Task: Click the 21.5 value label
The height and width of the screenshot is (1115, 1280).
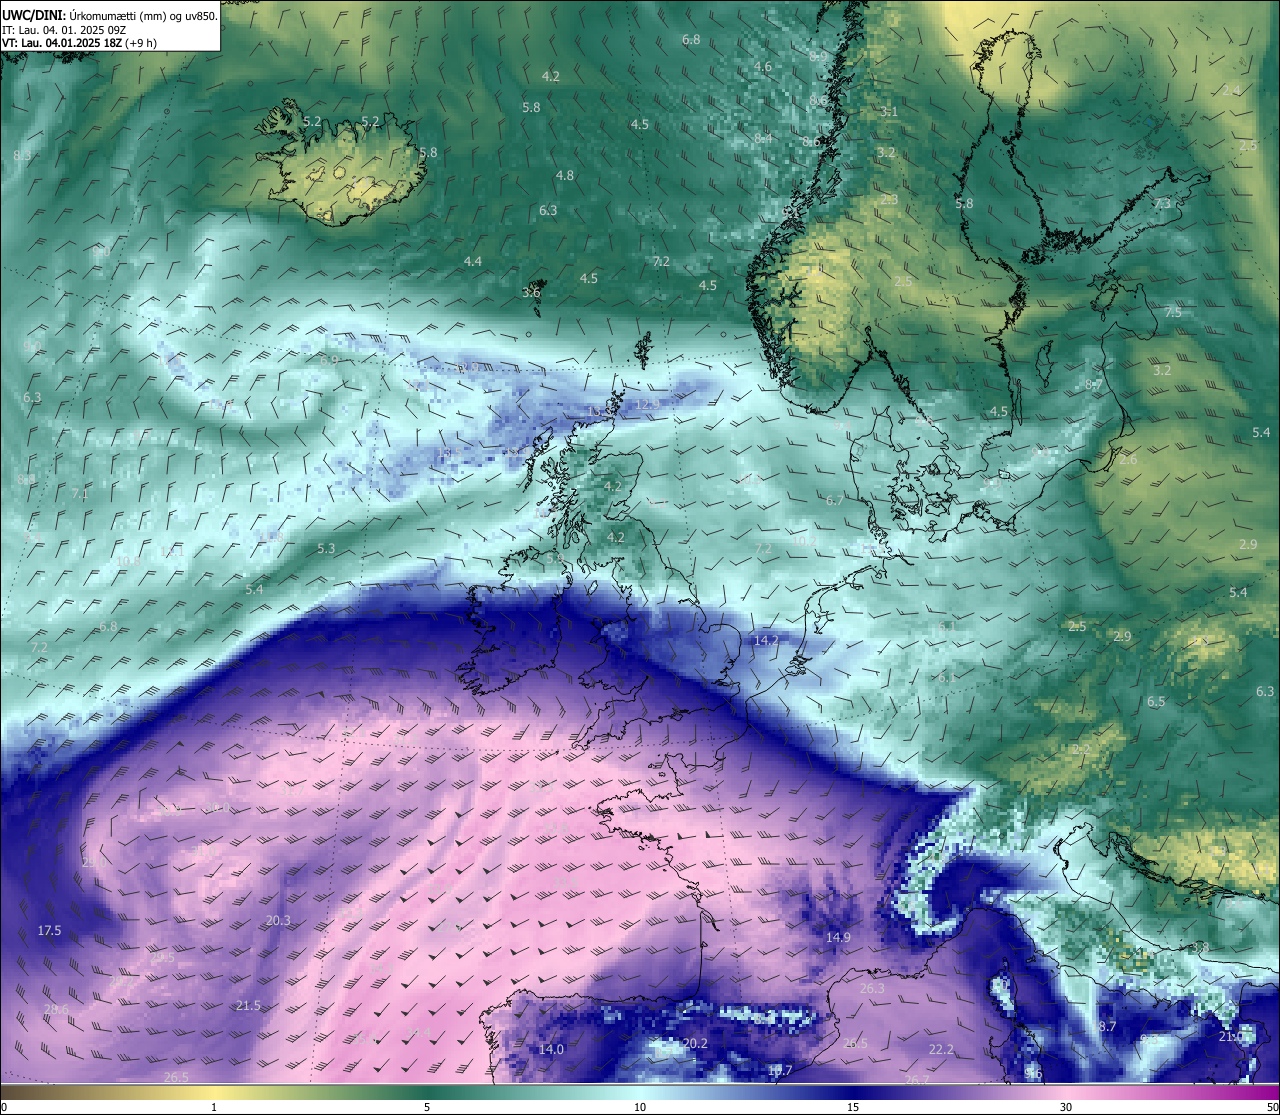Action: click(x=248, y=1005)
